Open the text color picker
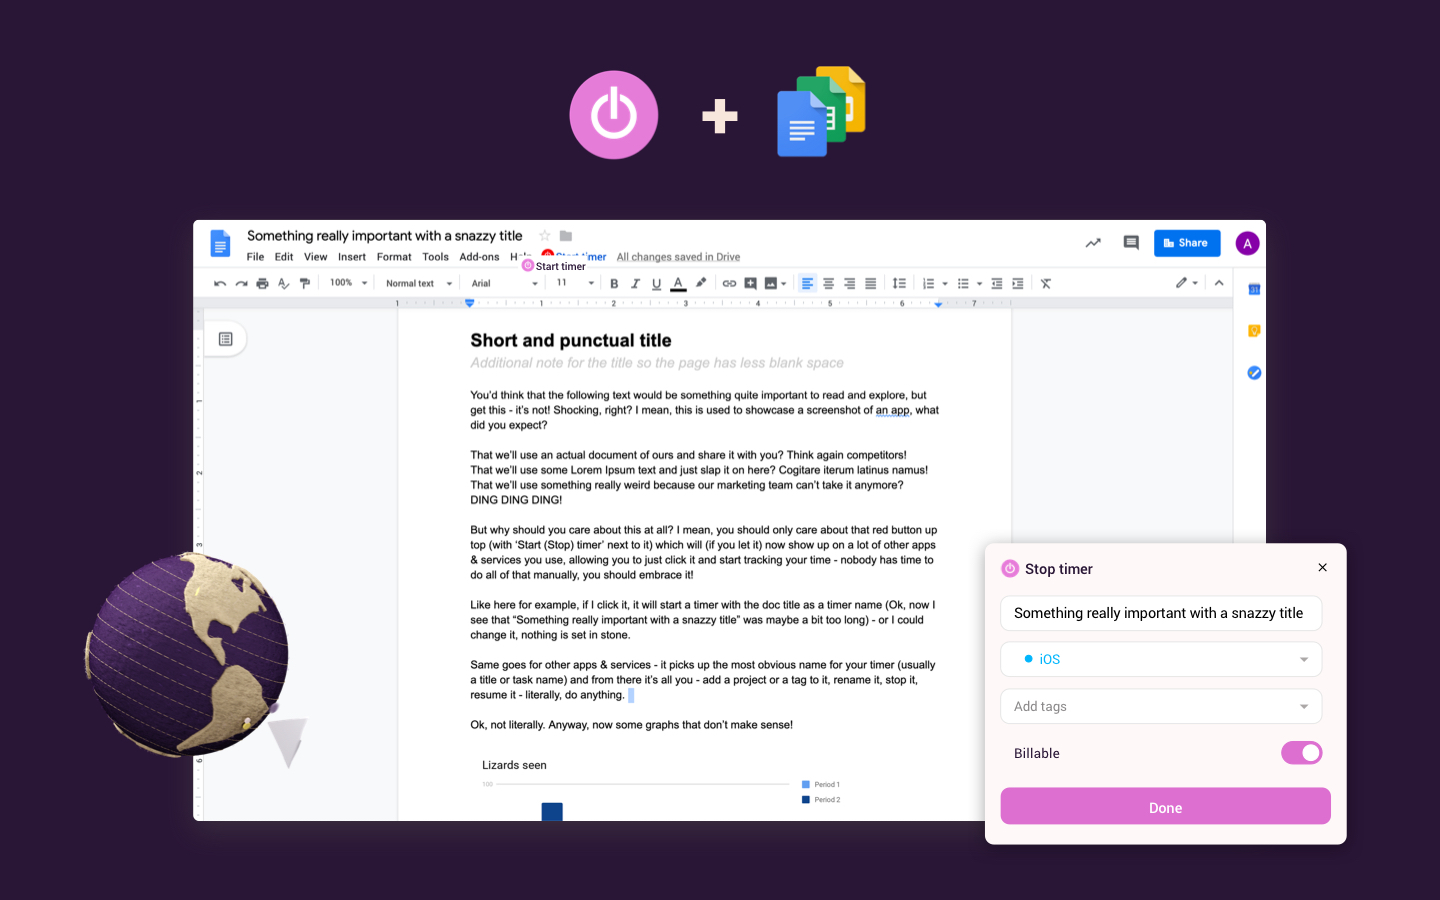 click(678, 284)
